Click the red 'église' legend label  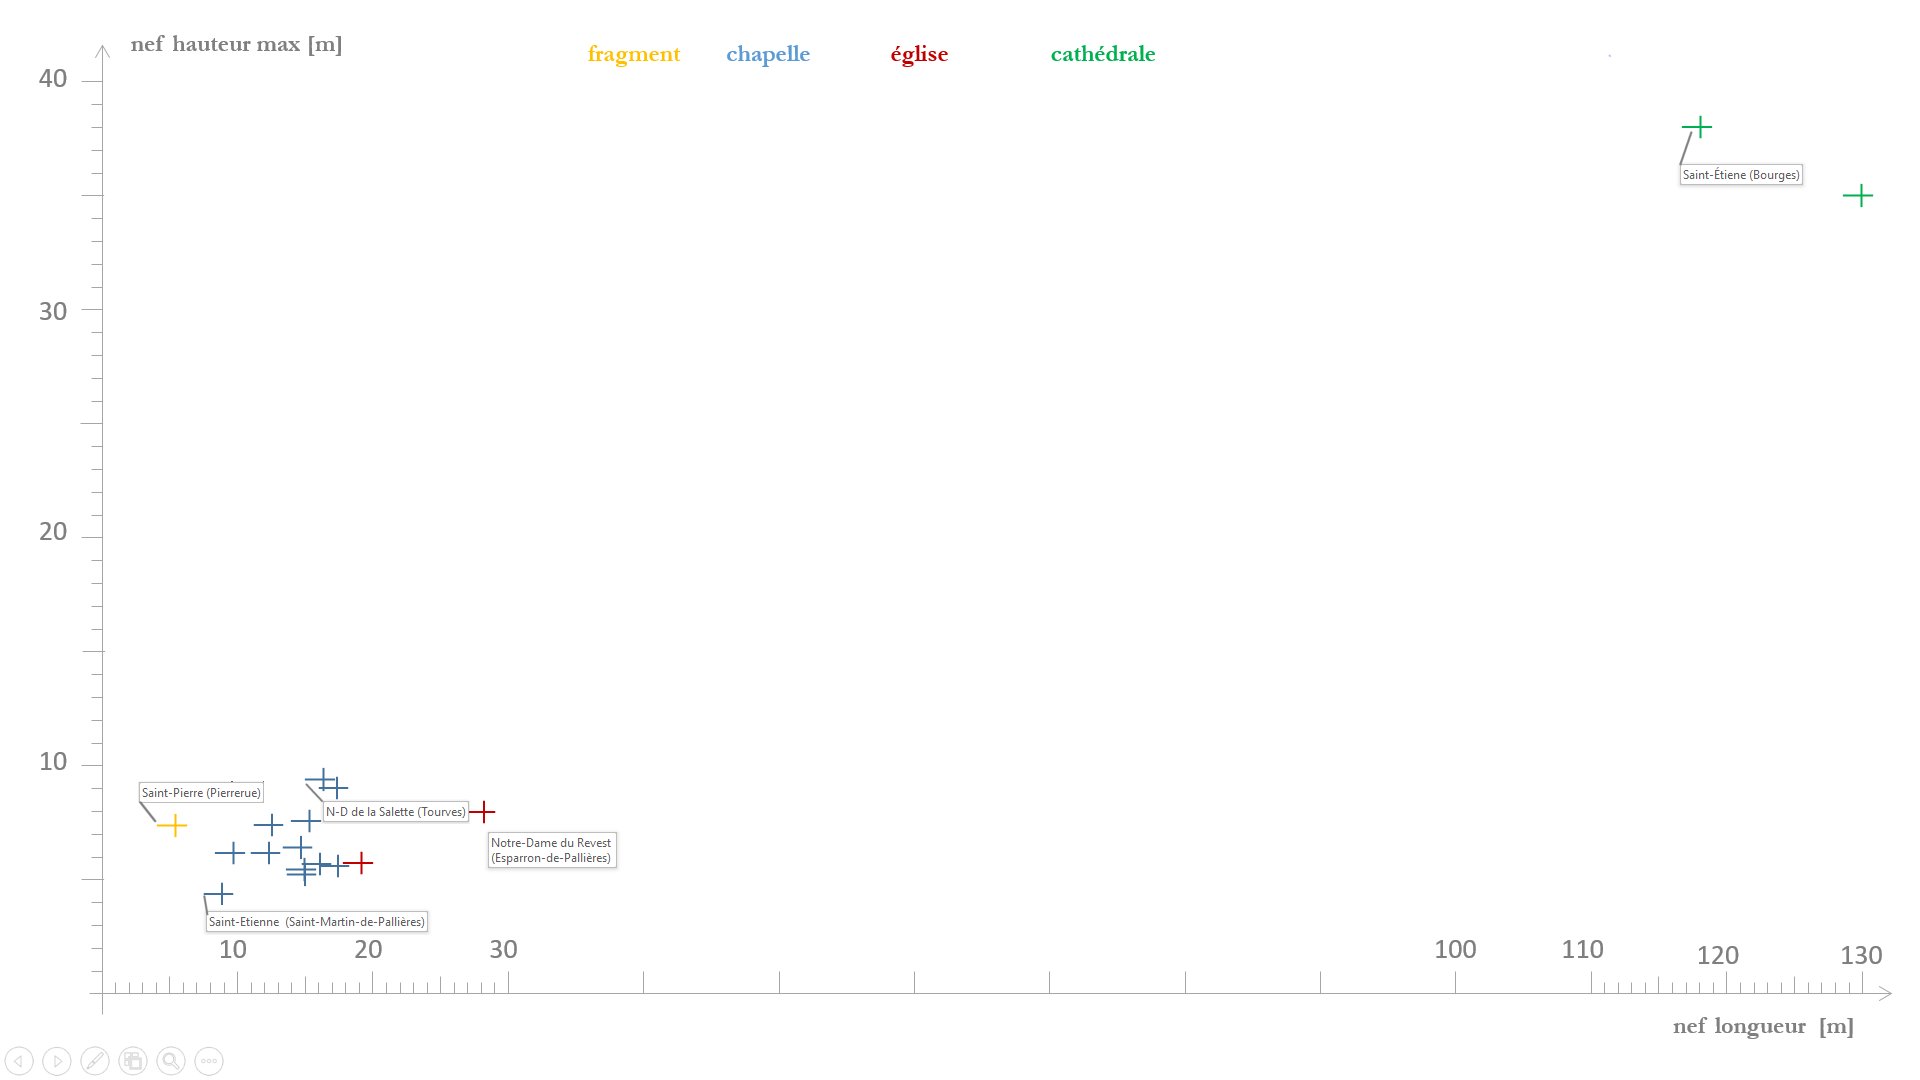tap(919, 54)
